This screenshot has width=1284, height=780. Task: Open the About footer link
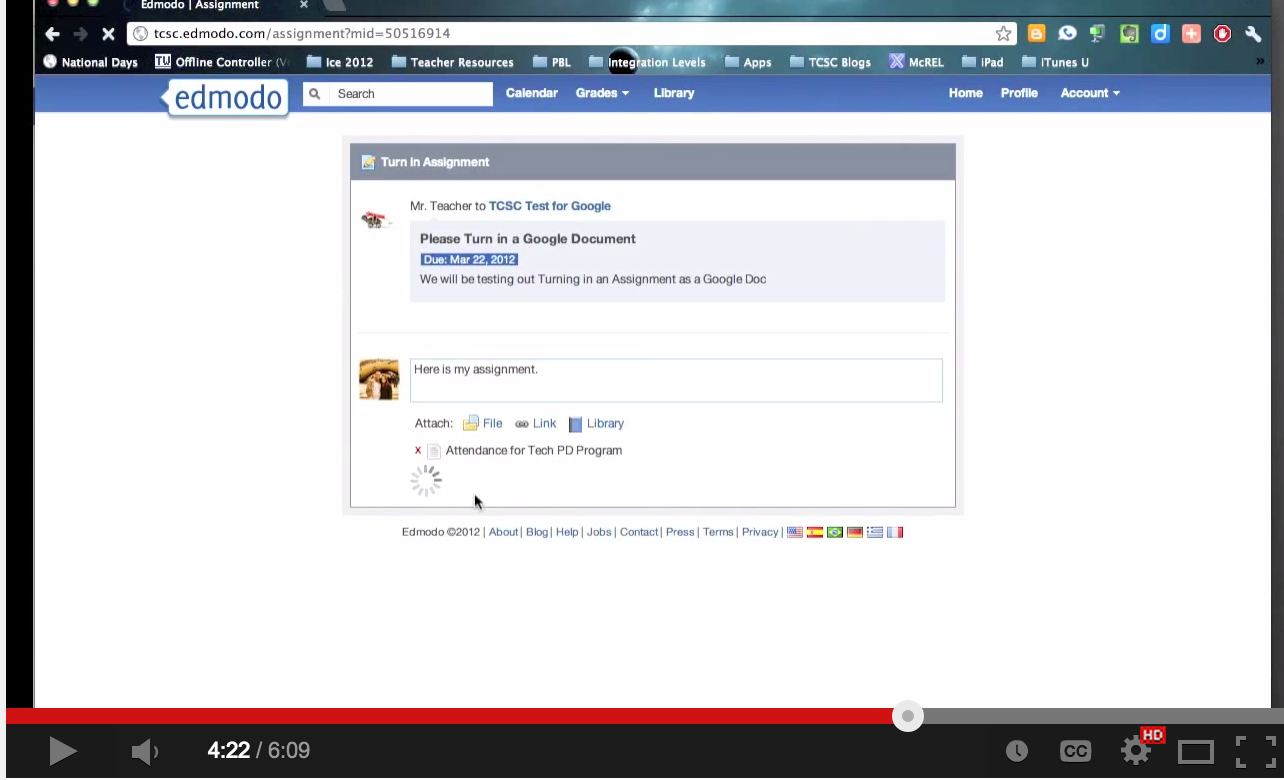point(503,532)
